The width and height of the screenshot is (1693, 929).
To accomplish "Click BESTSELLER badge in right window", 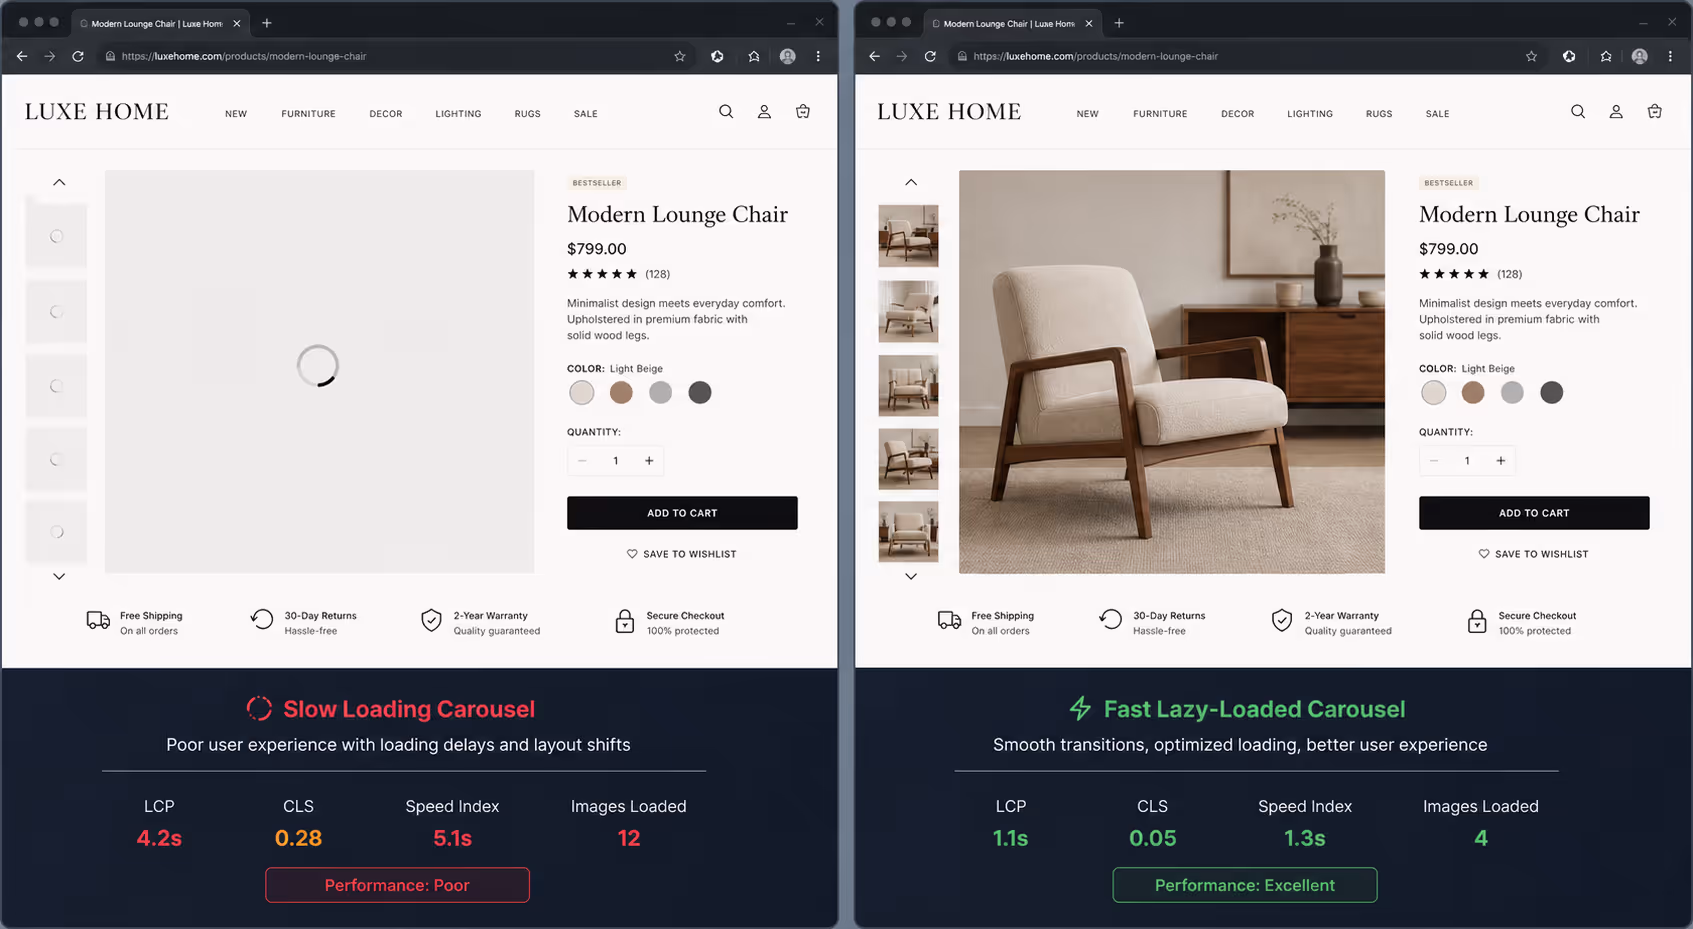I will pyautogui.click(x=1449, y=183).
